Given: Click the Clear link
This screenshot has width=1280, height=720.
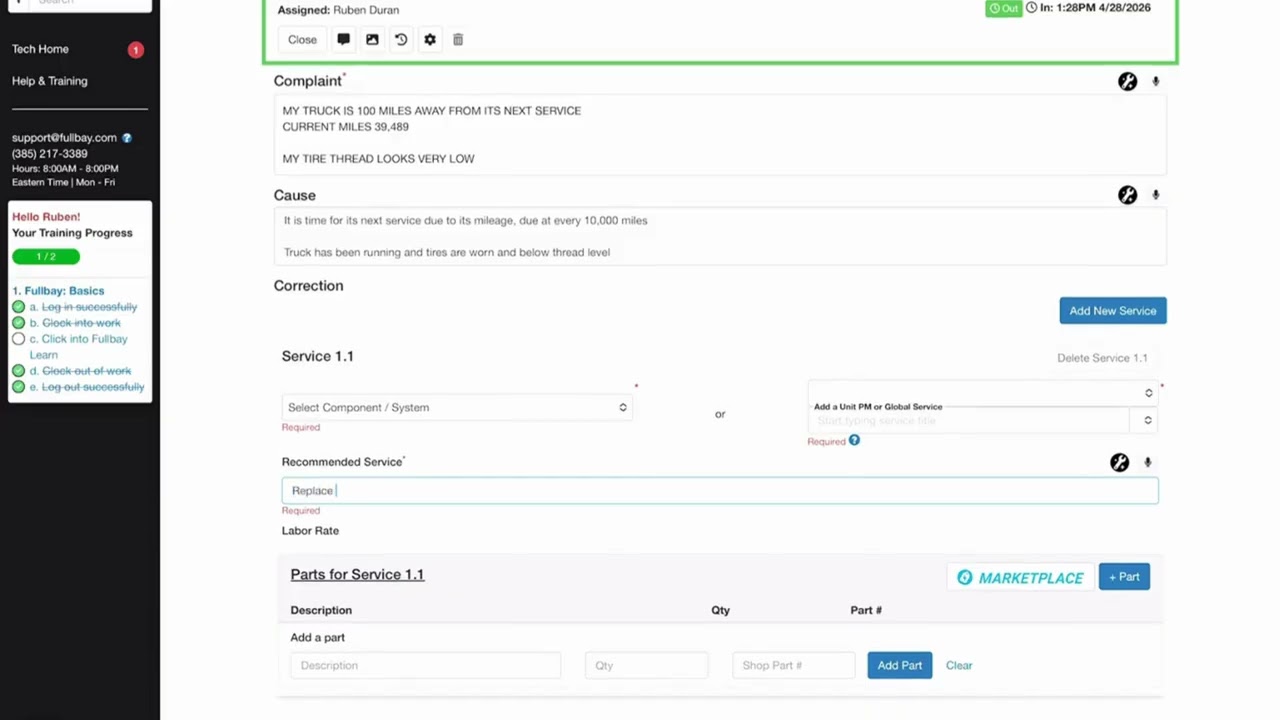Looking at the screenshot, I should (x=959, y=666).
